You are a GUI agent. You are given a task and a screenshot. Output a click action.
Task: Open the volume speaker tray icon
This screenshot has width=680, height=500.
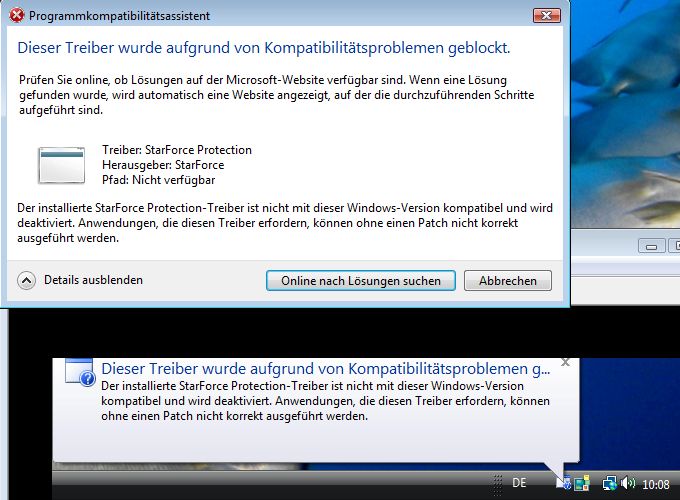point(628,483)
